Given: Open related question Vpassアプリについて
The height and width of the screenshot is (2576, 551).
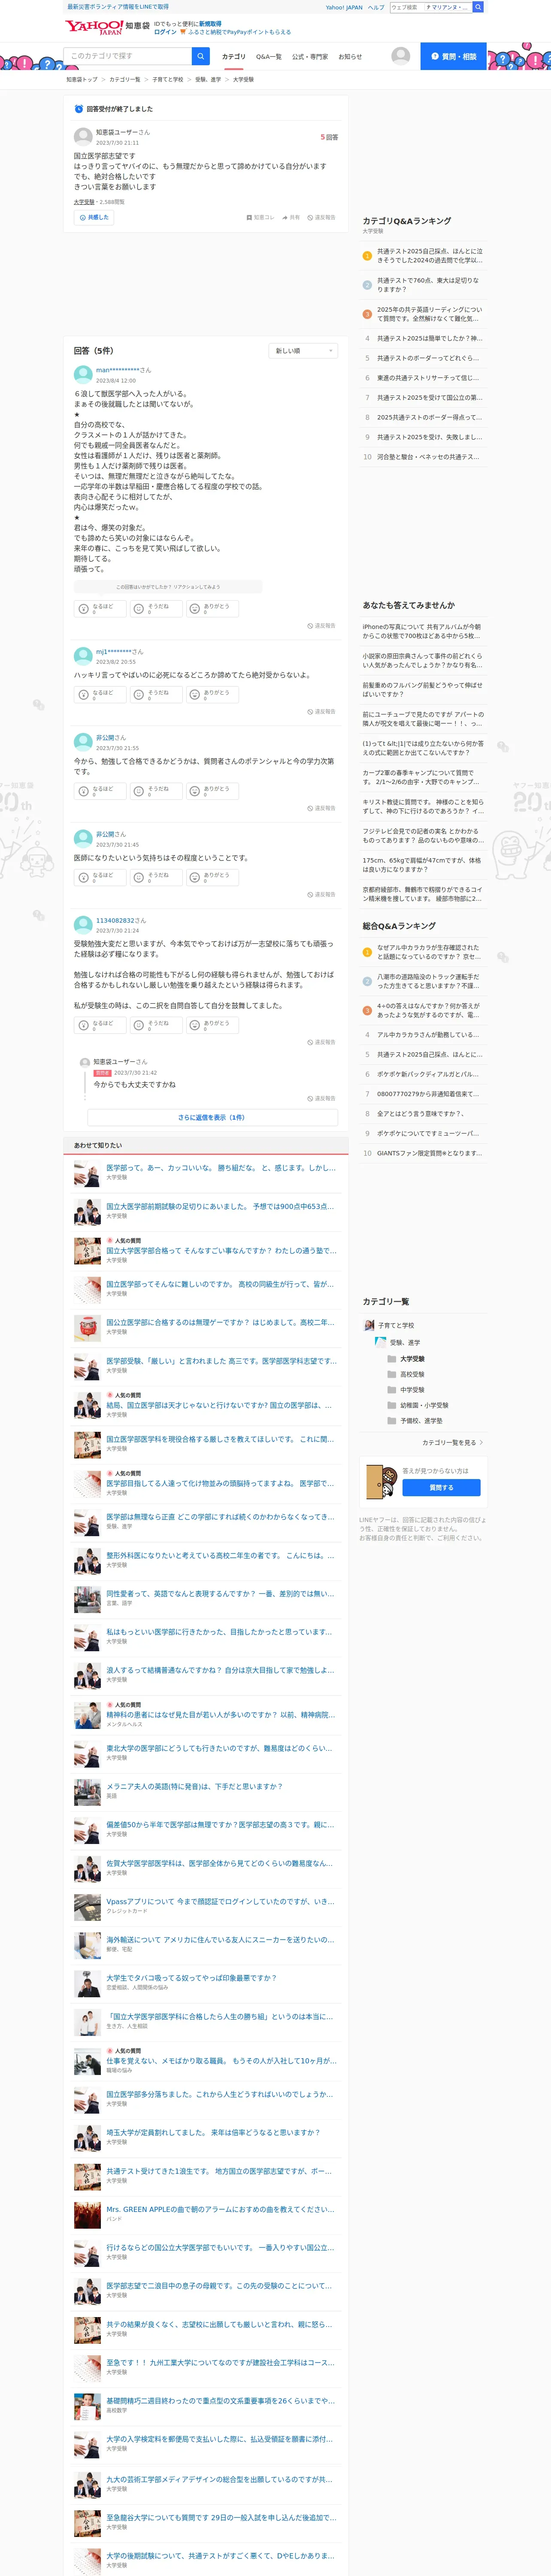Looking at the screenshot, I should coord(221,1901).
